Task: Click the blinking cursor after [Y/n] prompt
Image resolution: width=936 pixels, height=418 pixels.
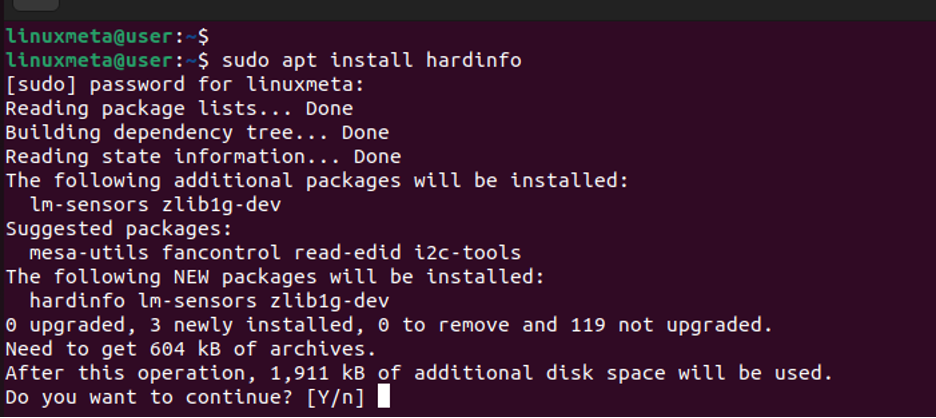Action: coord(384,397)
